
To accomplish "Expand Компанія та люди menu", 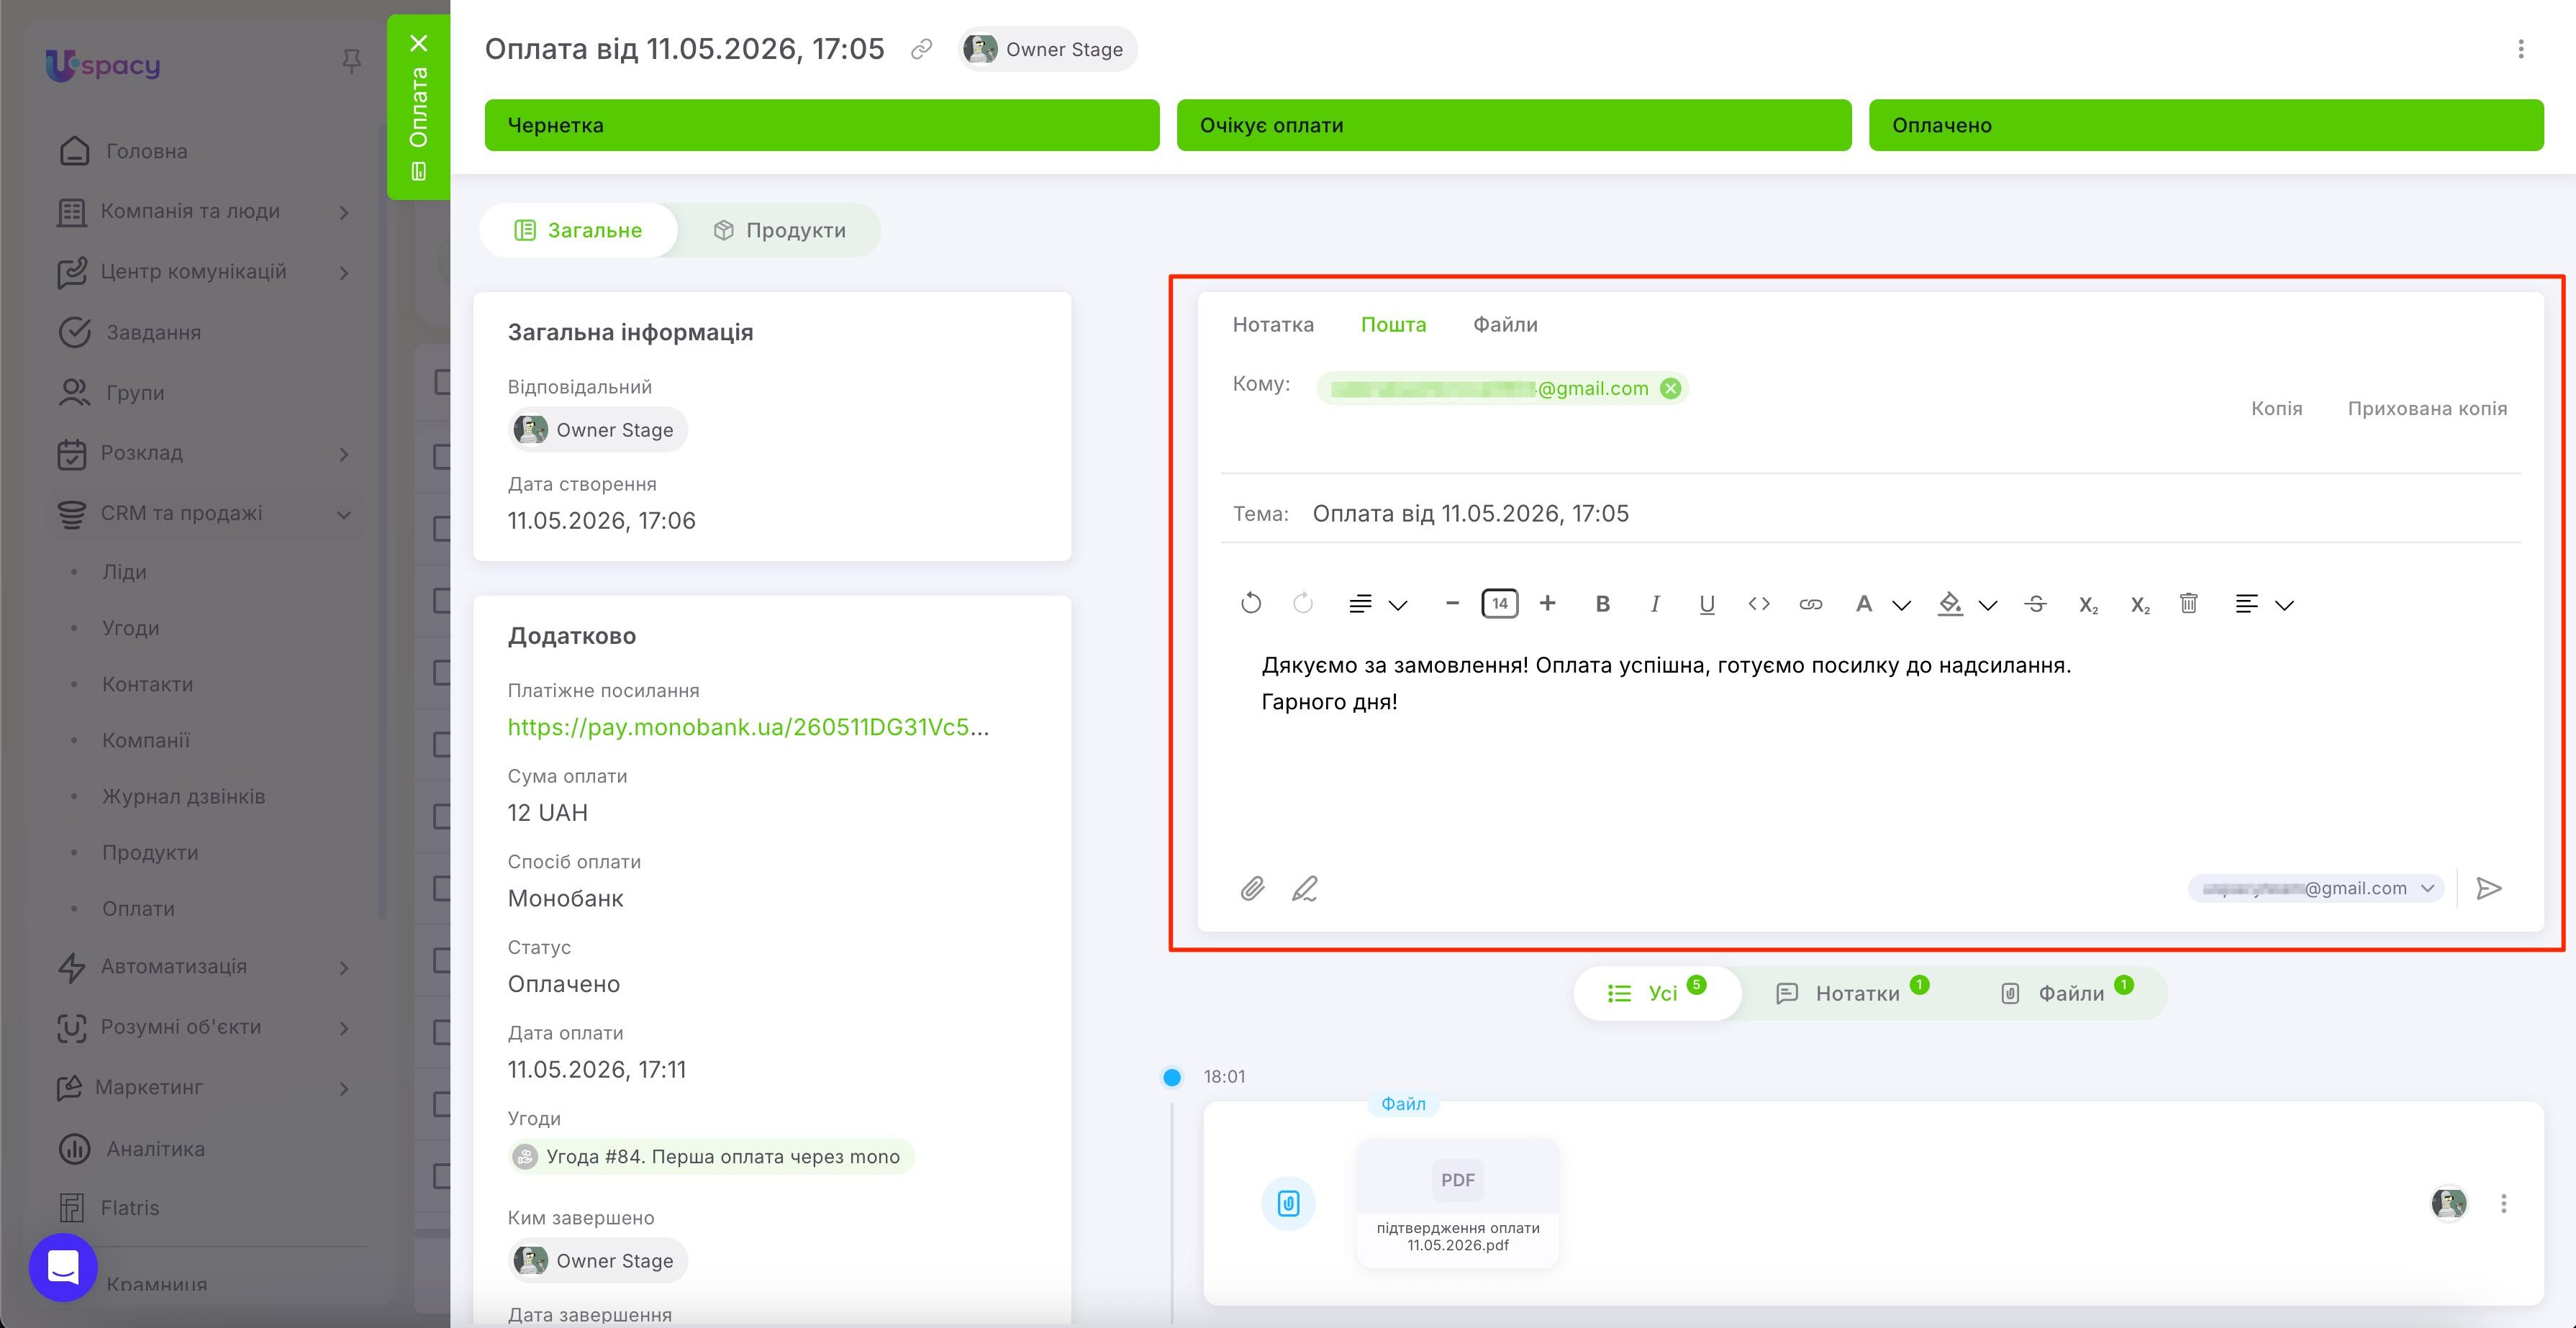I will point(206,211).
